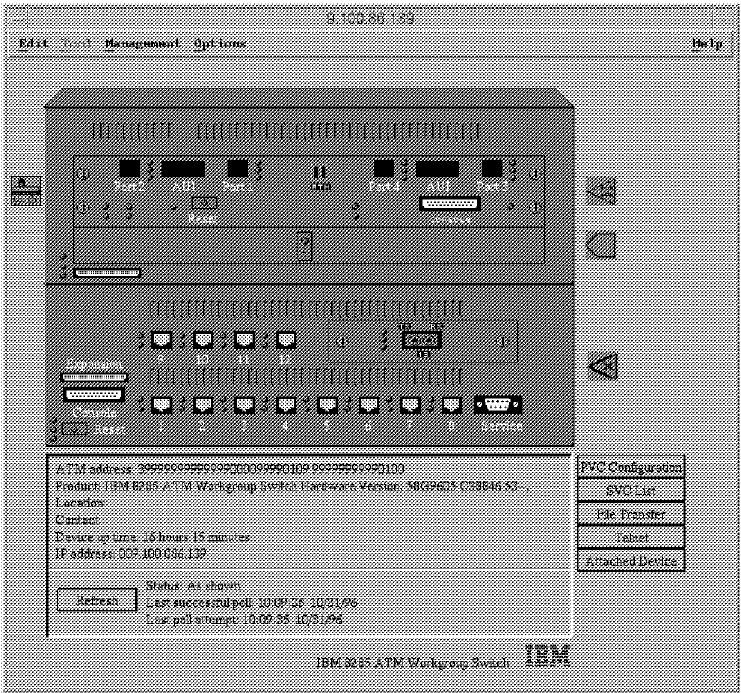Image resolution: width=741 pixels, height=693 pixels.
Task: Select RJ-45 port 1 on the switch
Action: (x=161, y=405)
